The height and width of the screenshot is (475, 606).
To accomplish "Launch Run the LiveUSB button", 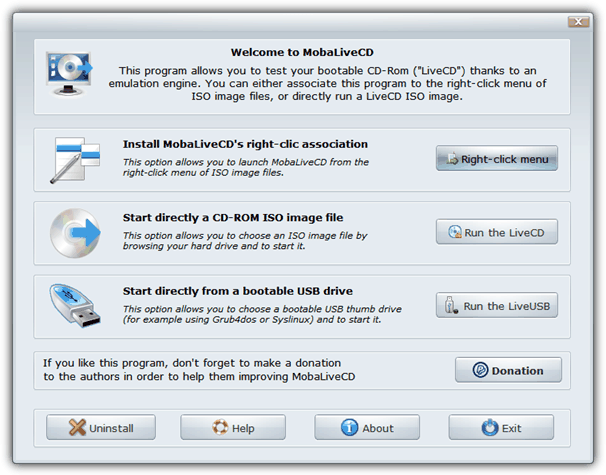I will (x=497, y=305).
